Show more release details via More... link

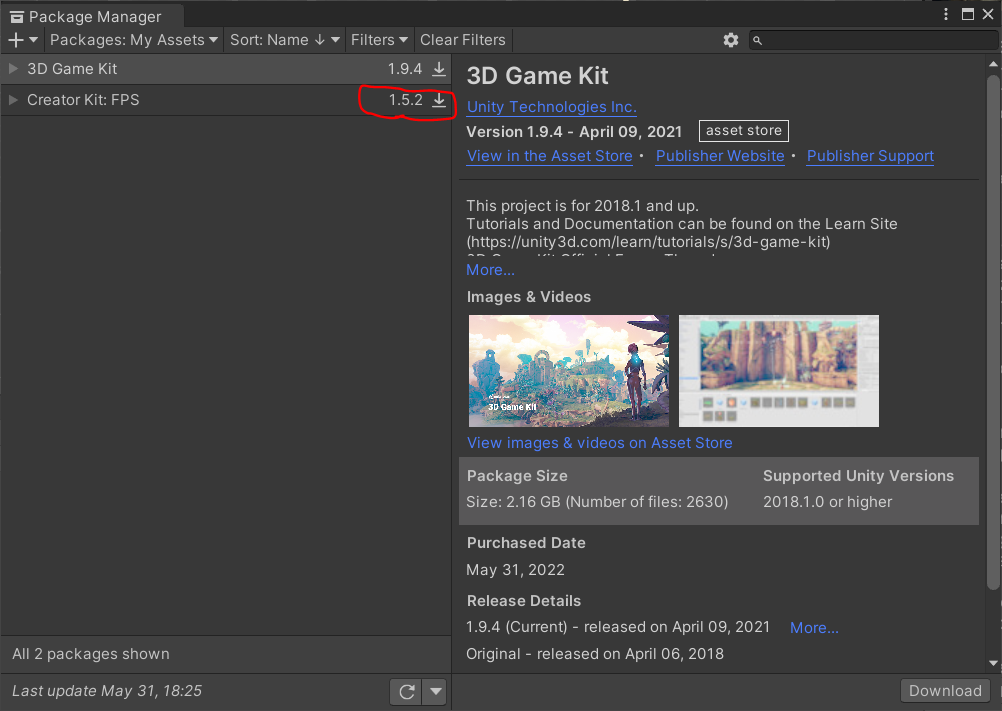814,628
